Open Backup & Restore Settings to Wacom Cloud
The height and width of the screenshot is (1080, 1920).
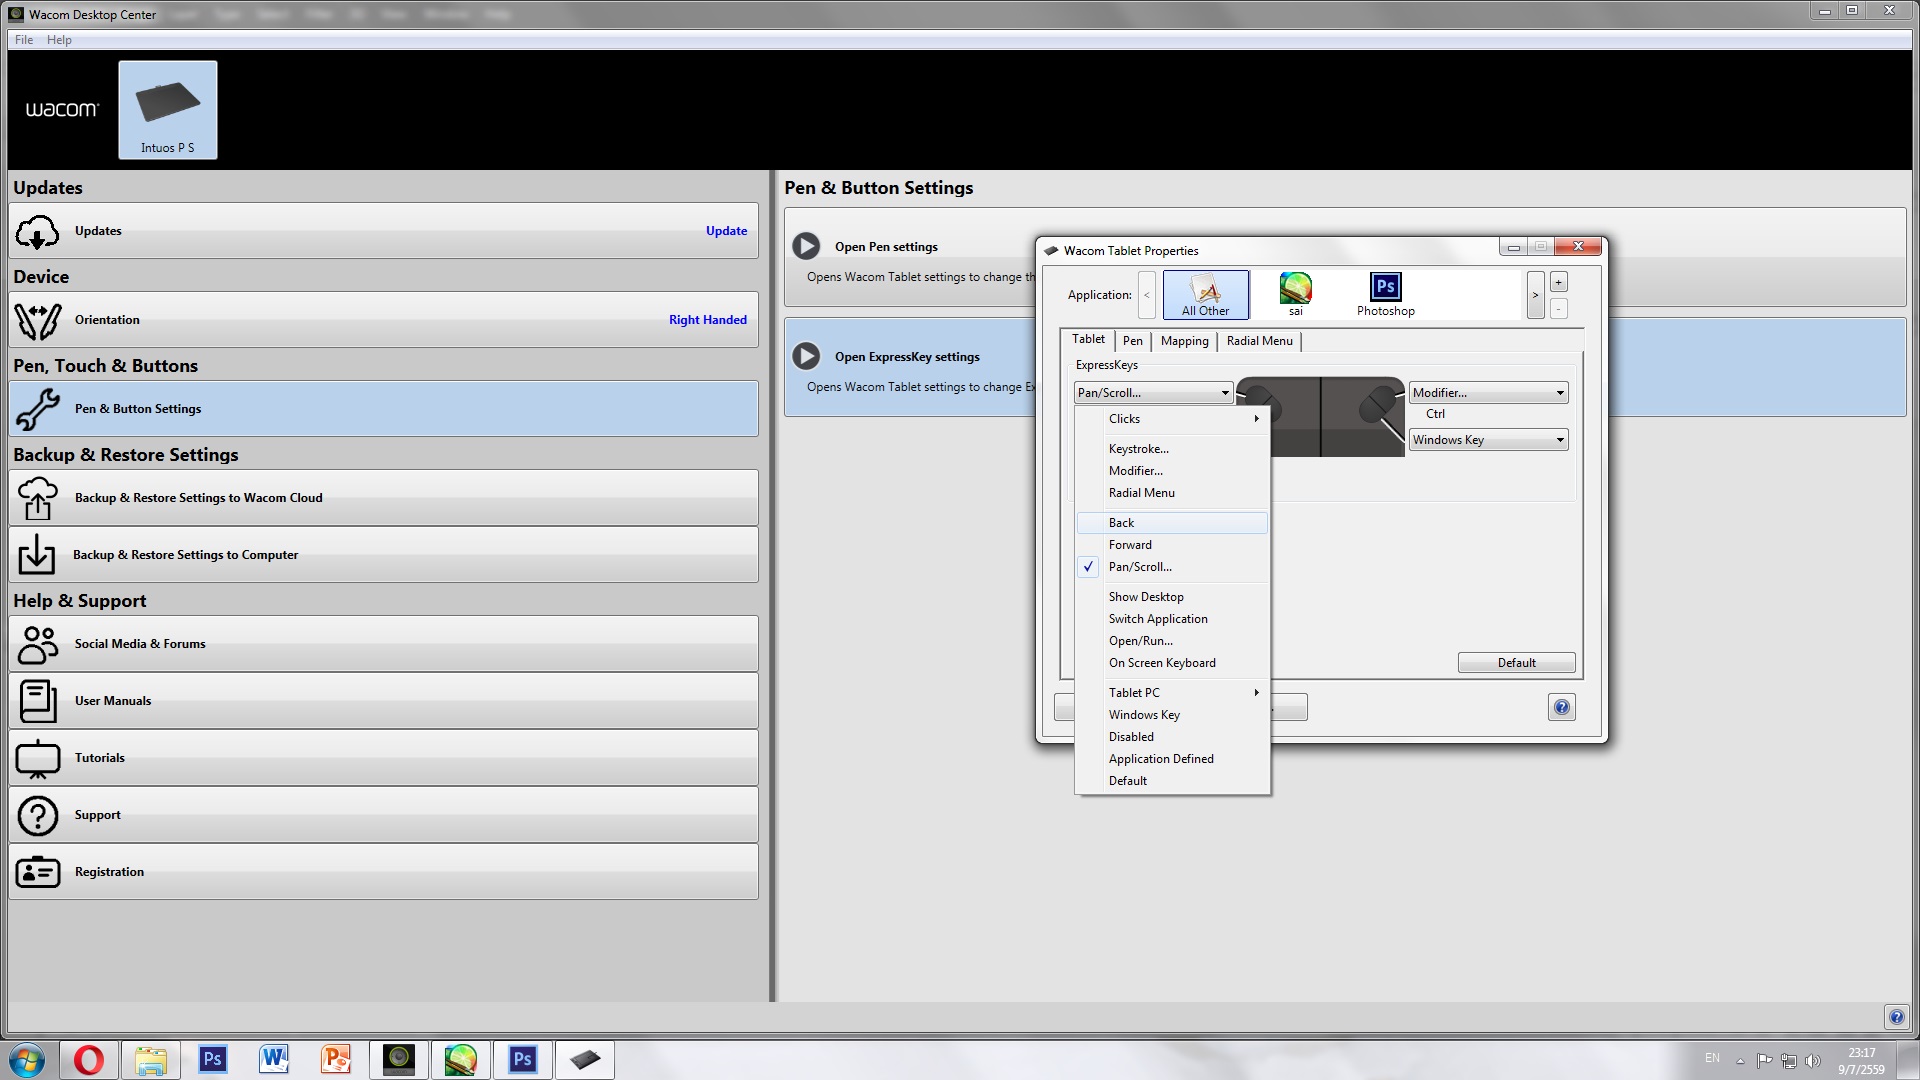point(383,498)
